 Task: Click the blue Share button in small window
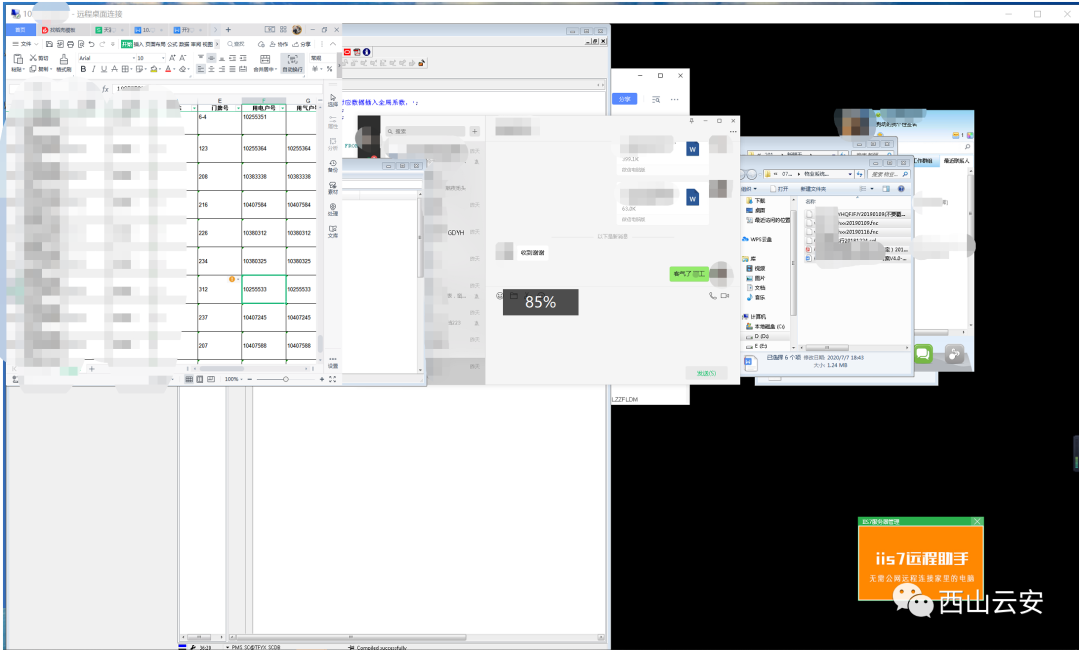624,99
